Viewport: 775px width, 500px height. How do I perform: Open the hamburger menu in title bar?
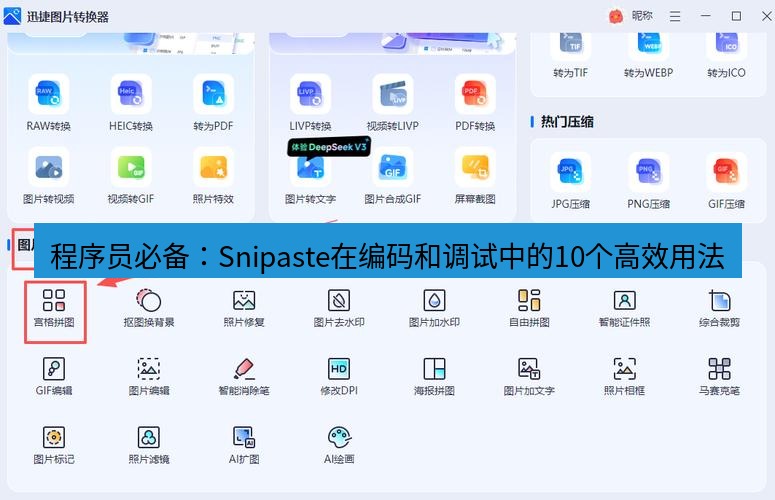[675, 16]
